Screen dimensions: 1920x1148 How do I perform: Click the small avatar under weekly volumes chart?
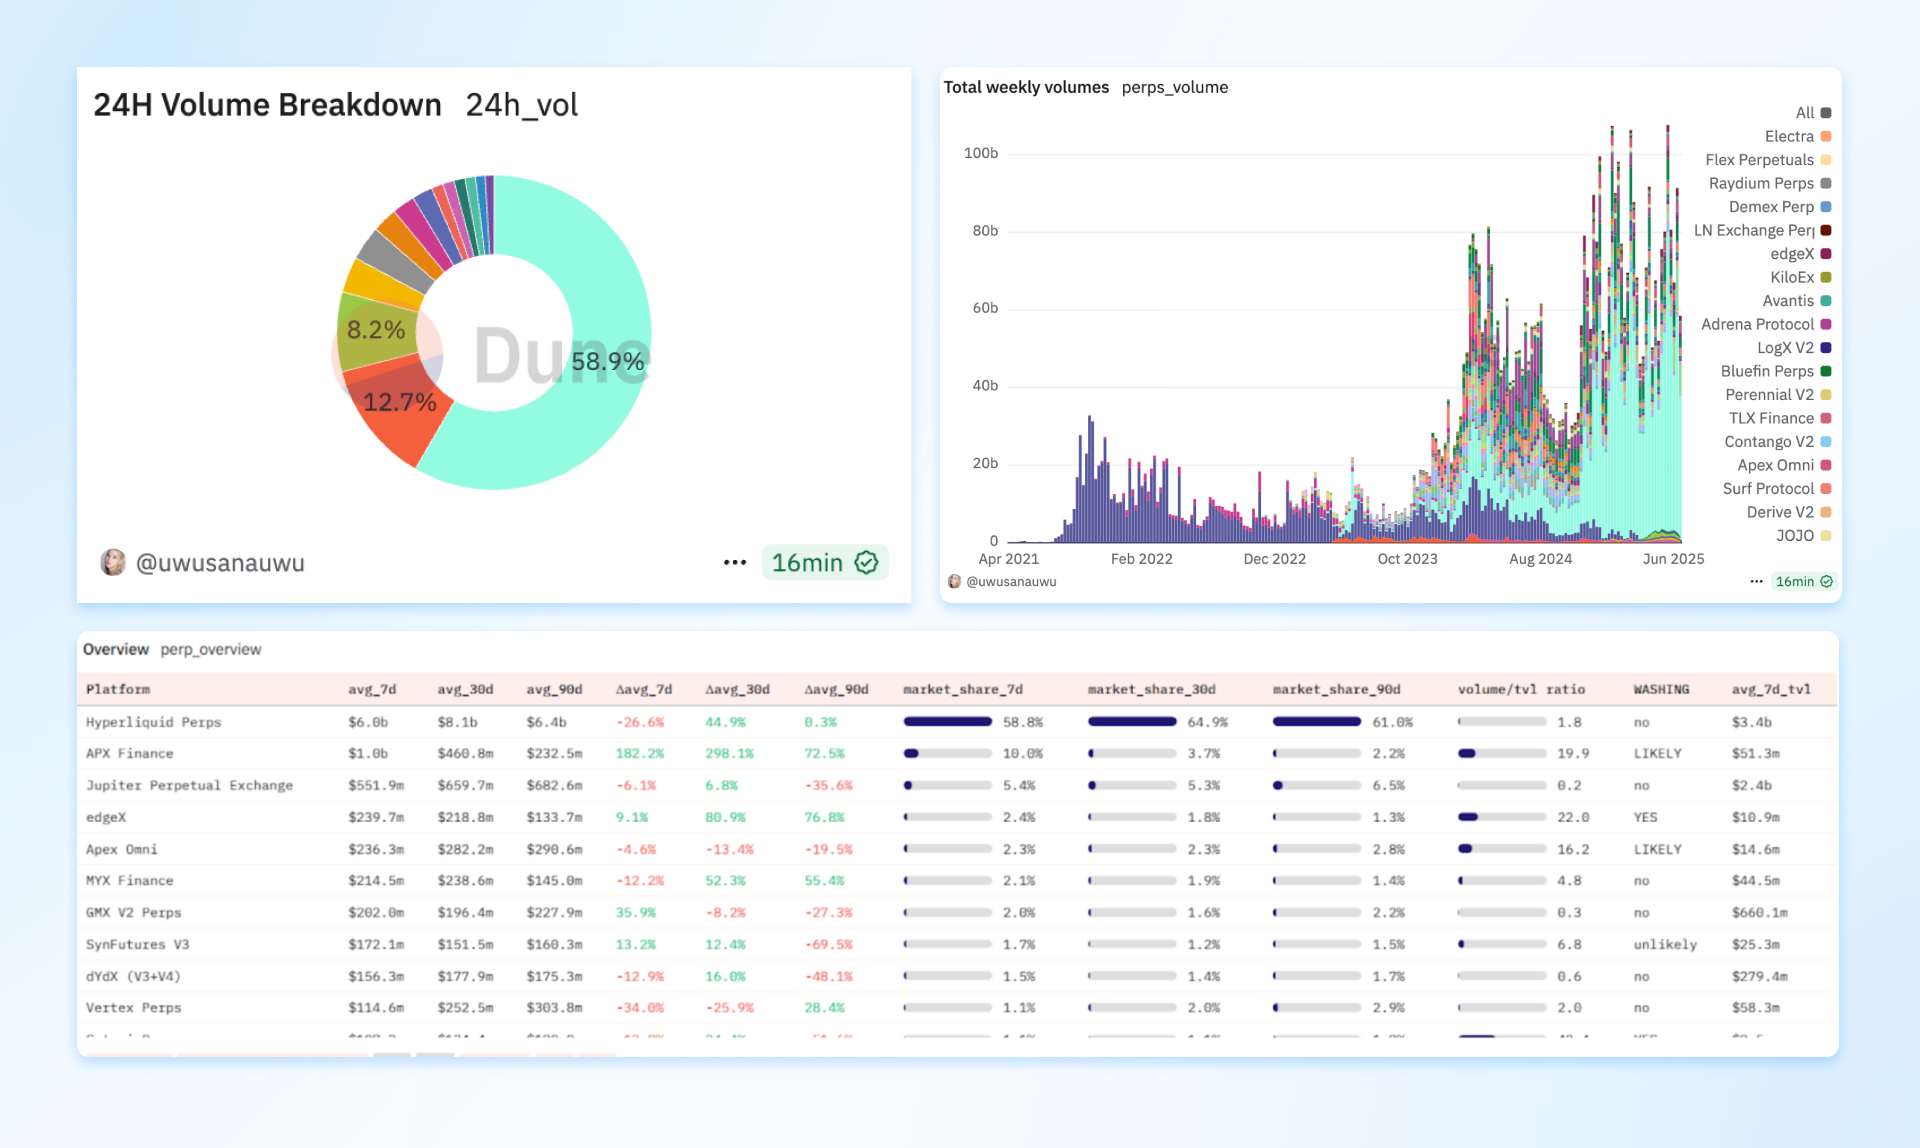pos(954,582)
